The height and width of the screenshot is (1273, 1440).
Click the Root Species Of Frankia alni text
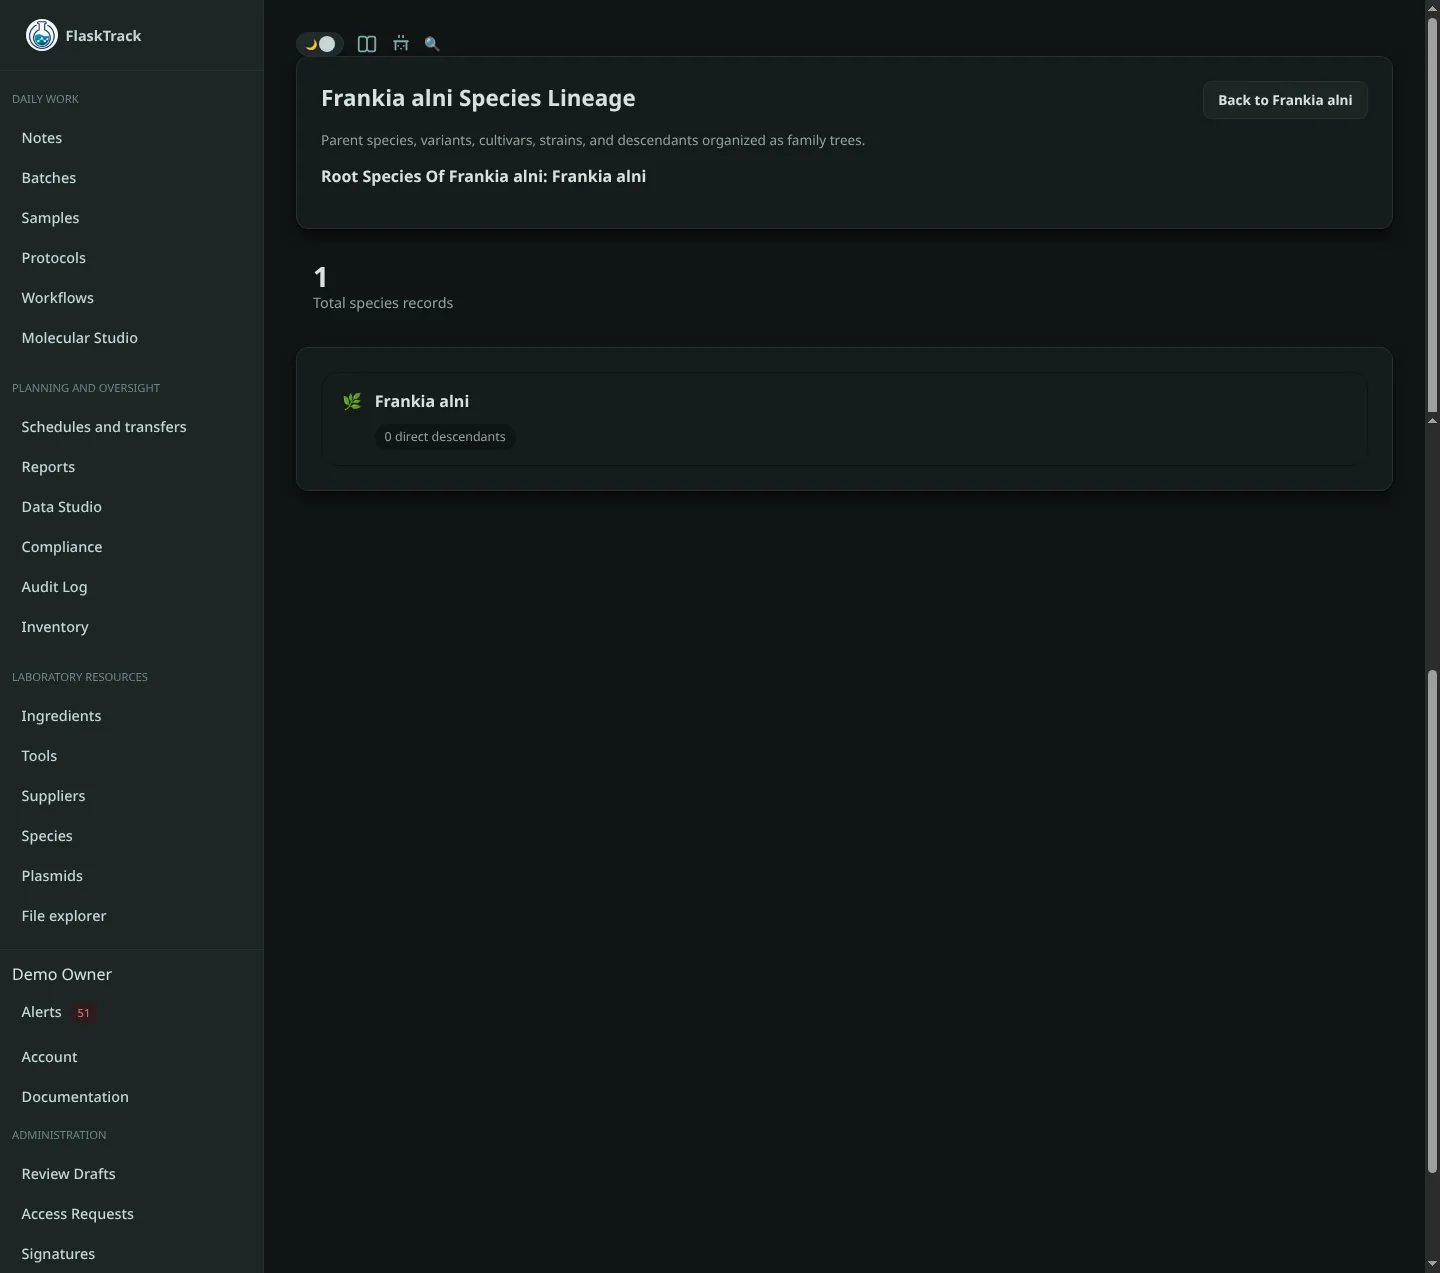click(x=483, y=177)
